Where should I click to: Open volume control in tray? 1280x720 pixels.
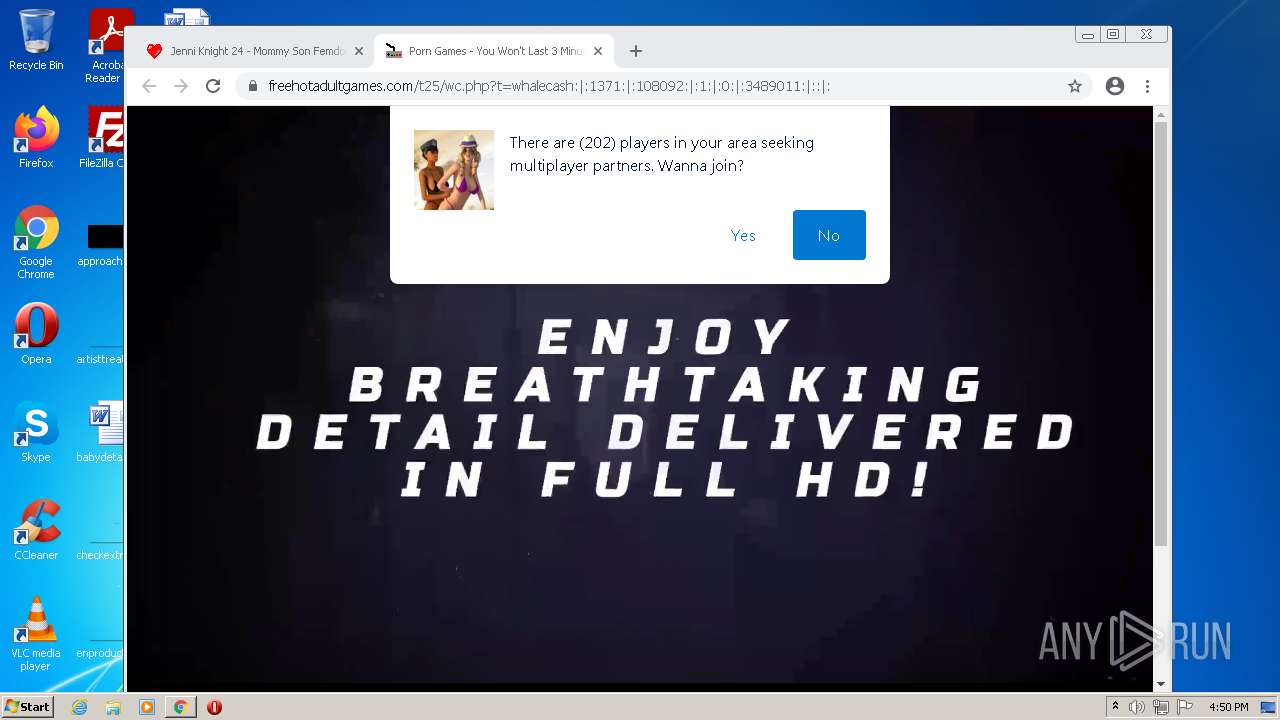(x=1136, y=707)
